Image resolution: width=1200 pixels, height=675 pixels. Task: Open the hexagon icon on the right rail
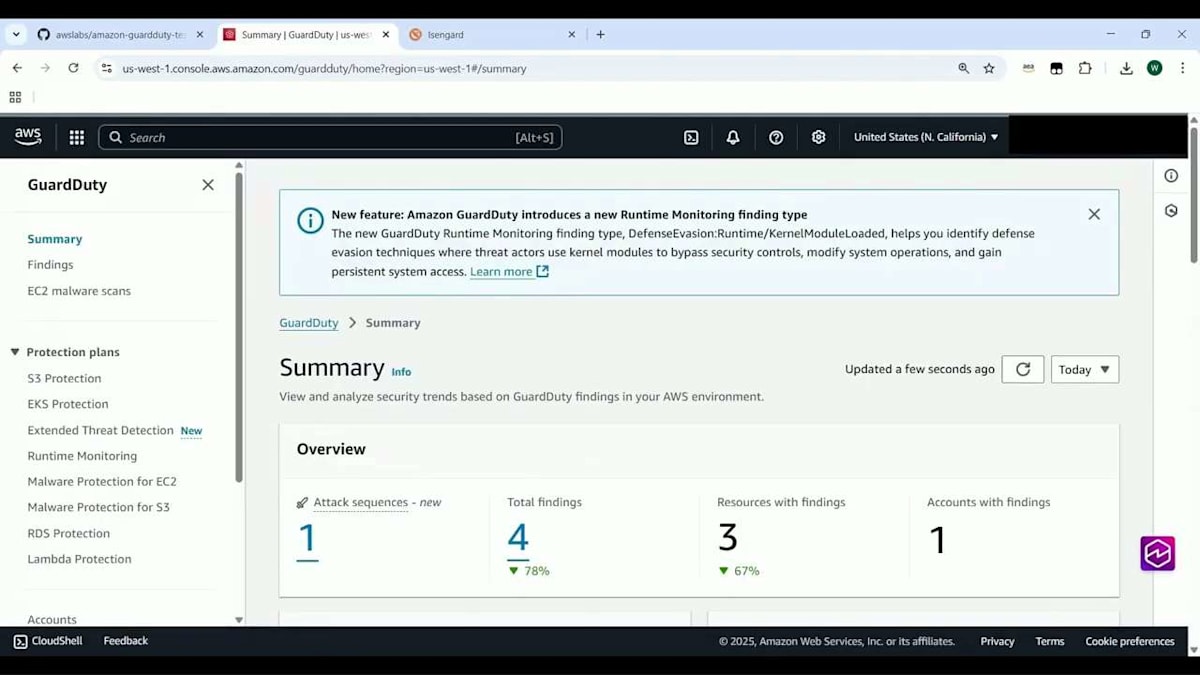1171,211
